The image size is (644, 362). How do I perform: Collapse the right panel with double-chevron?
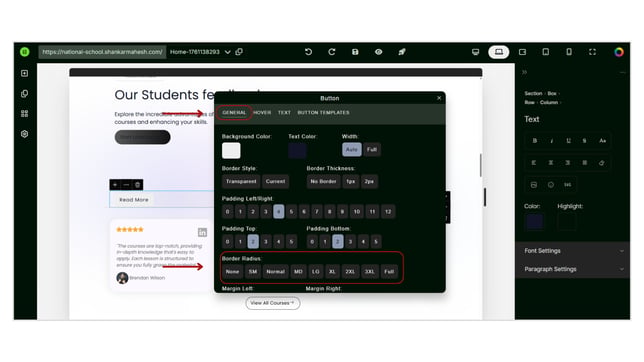coord(524,72)
